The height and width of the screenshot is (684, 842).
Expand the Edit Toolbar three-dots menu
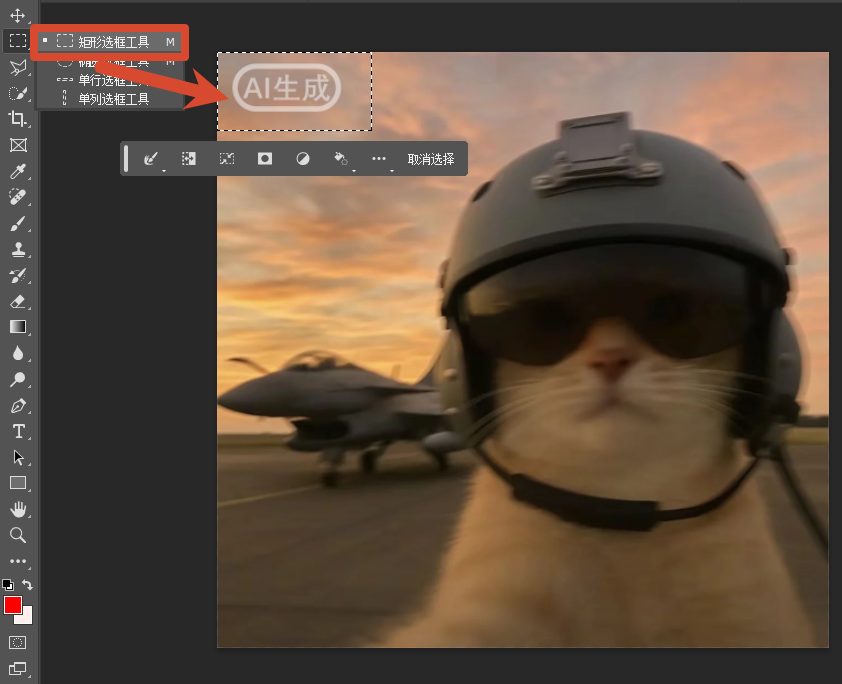coord(18,561)
